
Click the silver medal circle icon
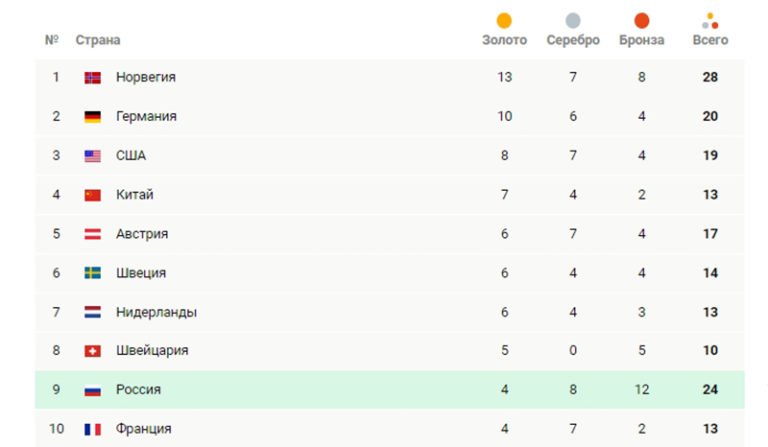click(x=573, y=21)
